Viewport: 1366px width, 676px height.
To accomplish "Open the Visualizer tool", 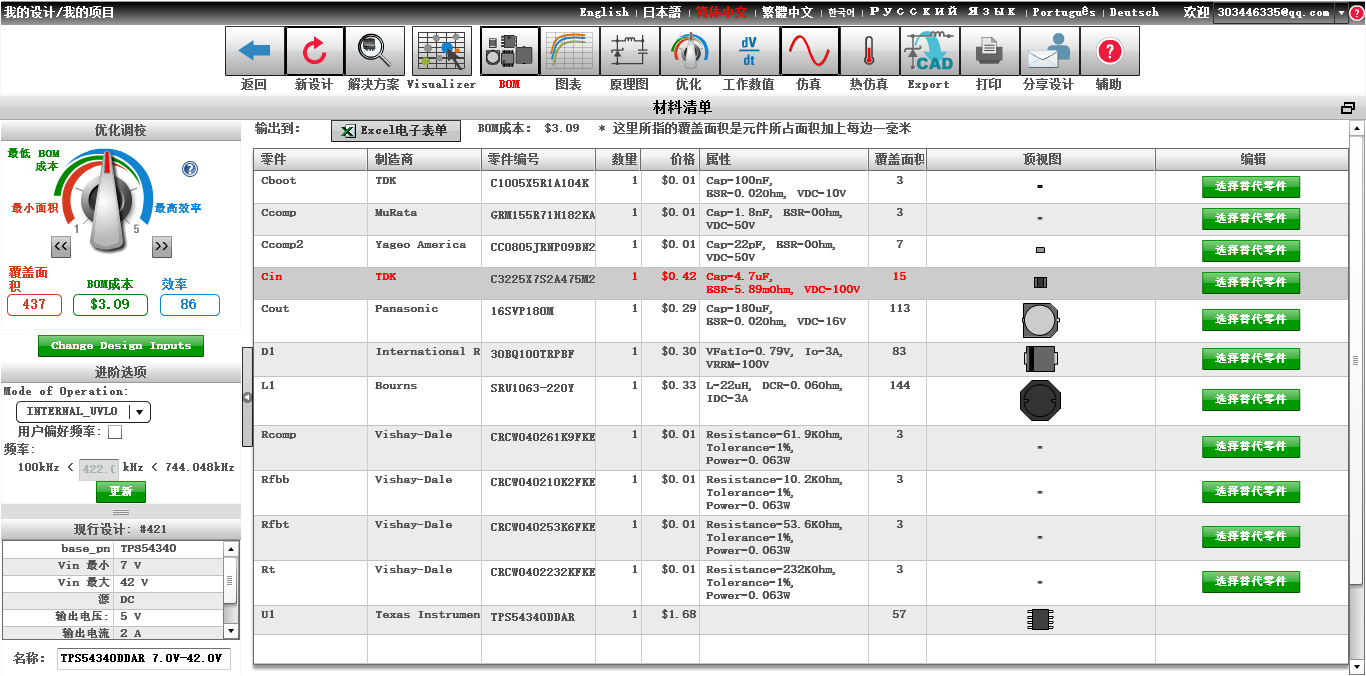I will pos(441,51).
